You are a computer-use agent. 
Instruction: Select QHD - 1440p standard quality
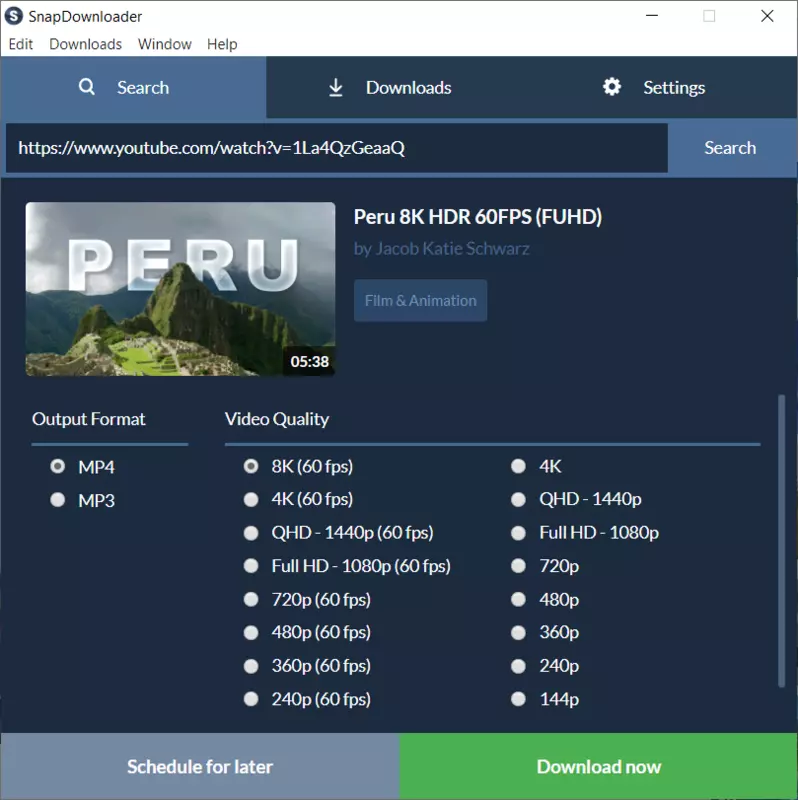(x=518, y=499)
